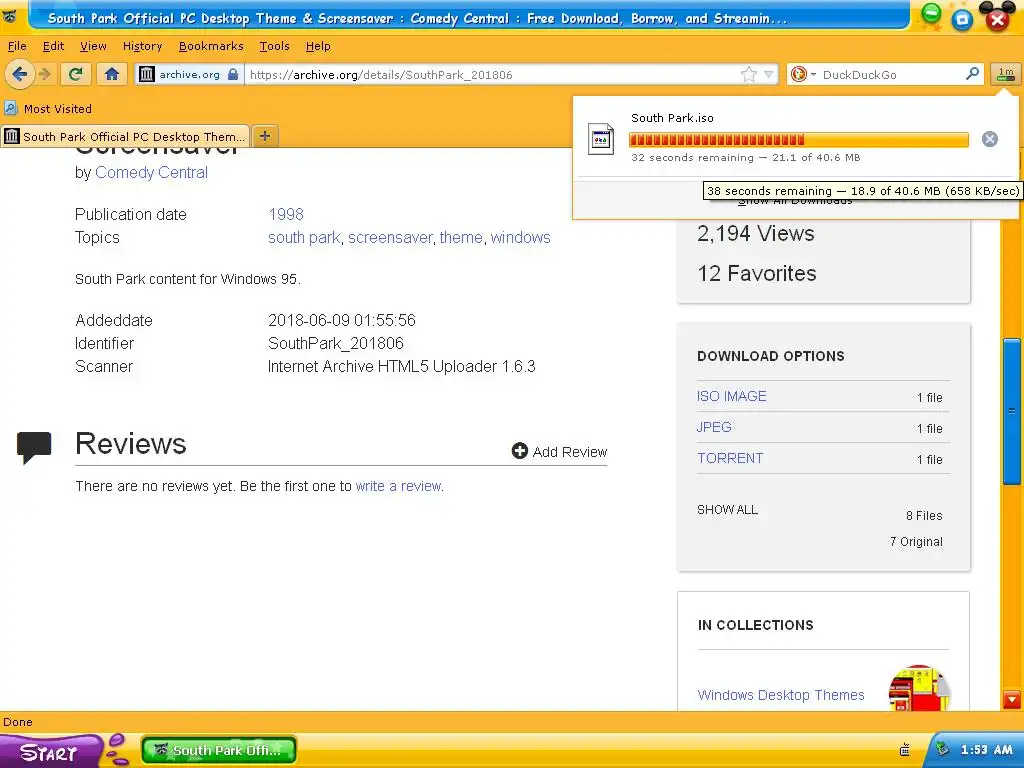Viewport: 1024px width, 768px height.
Task: Click the Done status bar text
Action: [18, 722]
